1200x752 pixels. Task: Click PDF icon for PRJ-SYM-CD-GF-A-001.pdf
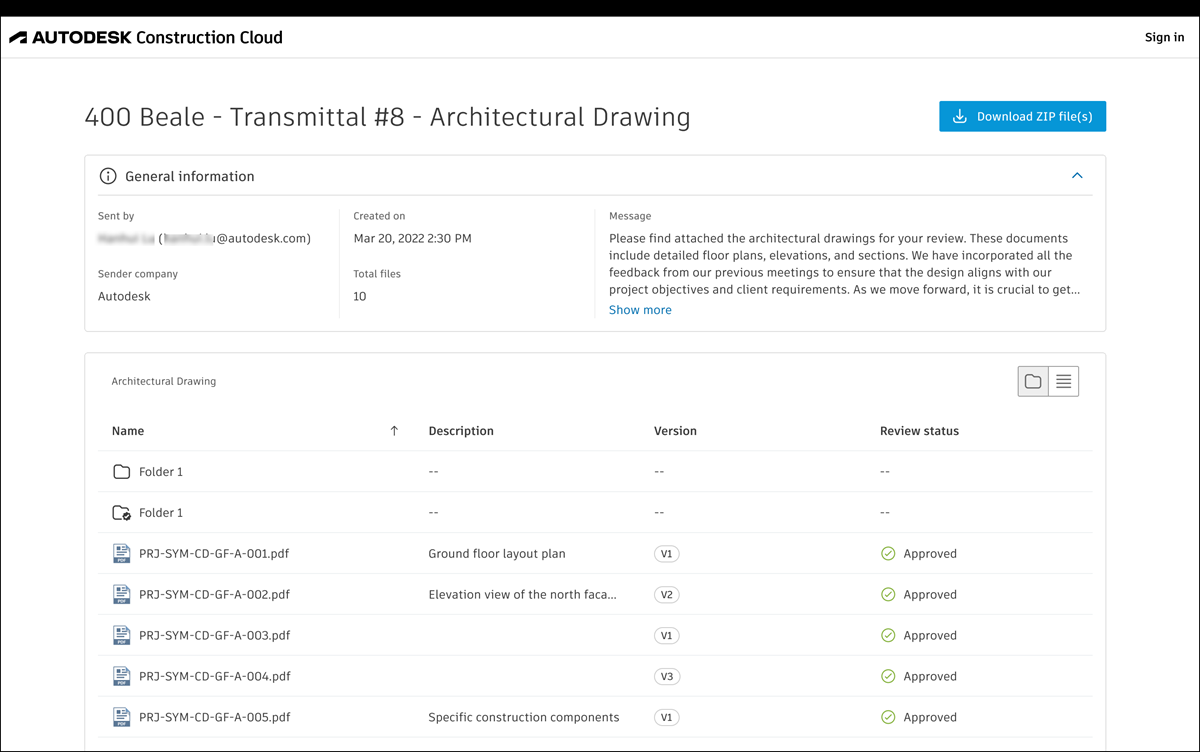(122, 553)
